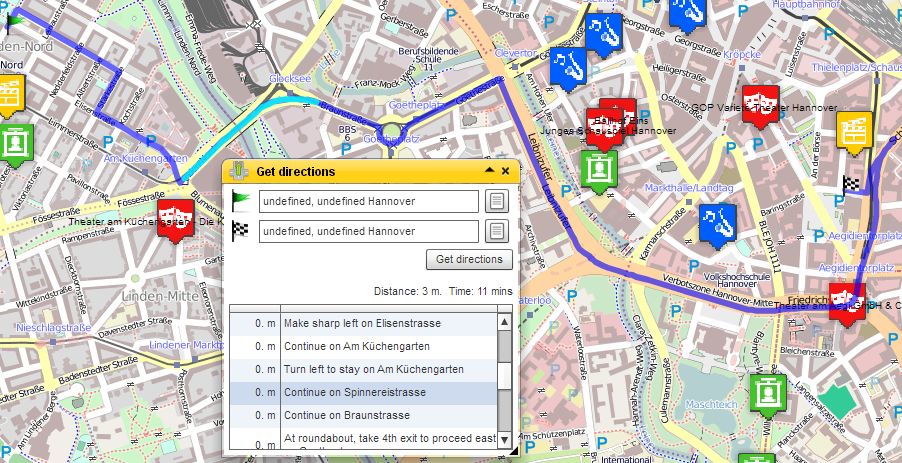Click the green start flag marker on map
The width and height of the screenshot is (902, 463).
click(x=15, y=22)
